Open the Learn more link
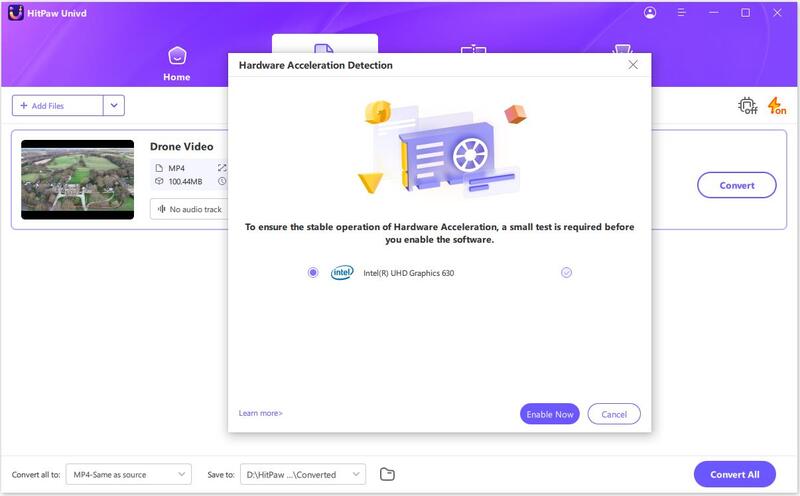Screen dimensions: 800x496 pos(260,413)
